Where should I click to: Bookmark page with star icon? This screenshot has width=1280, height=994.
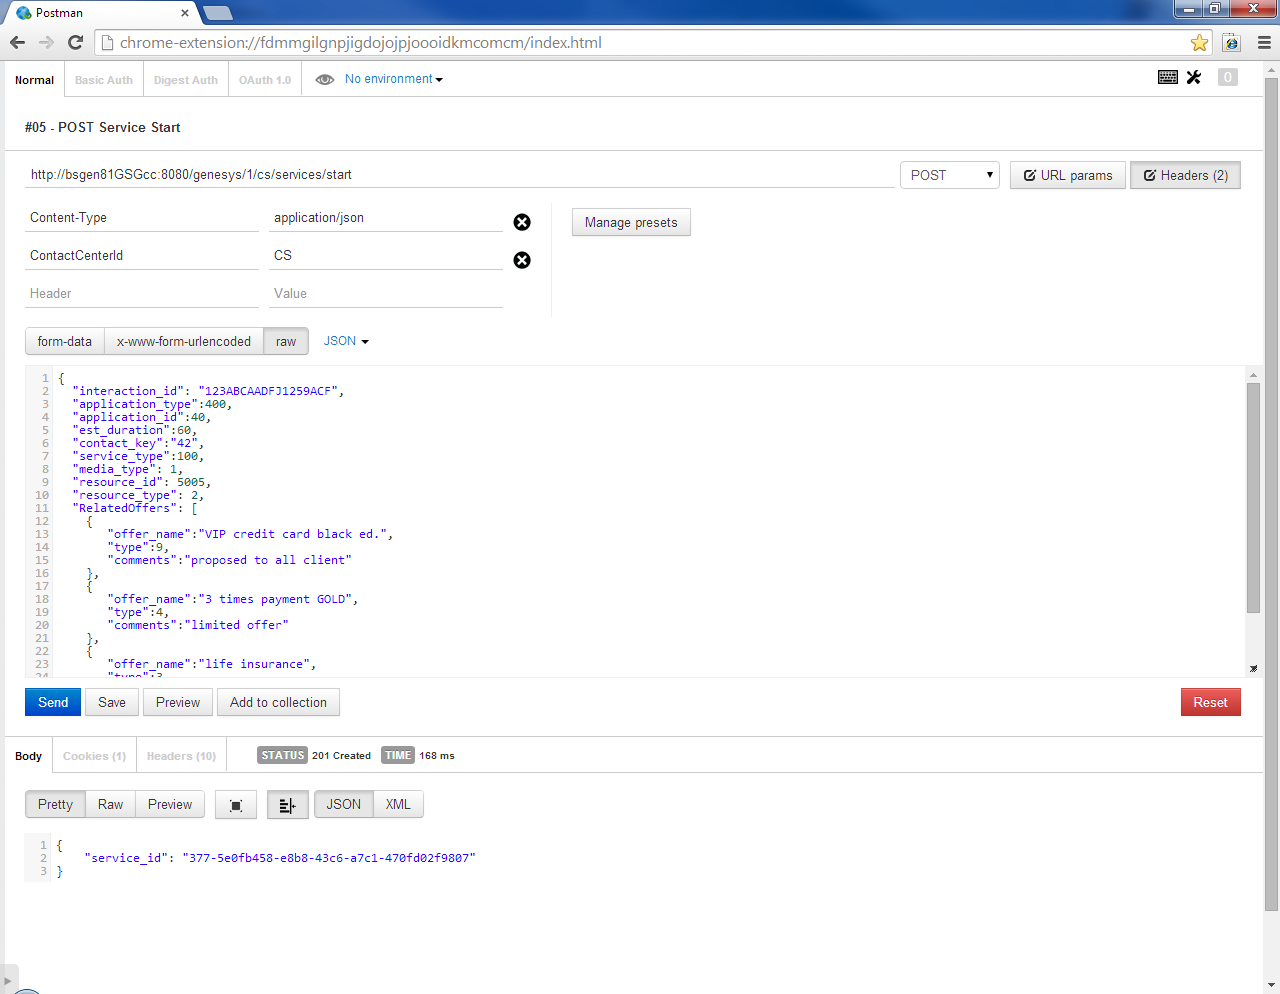click(x=1199, y=43)
